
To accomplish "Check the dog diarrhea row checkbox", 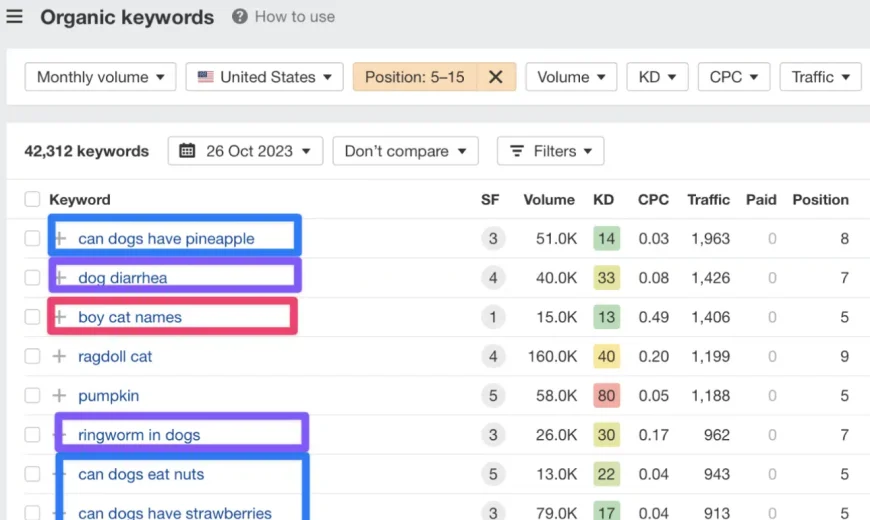I will (x=32, y=277).
